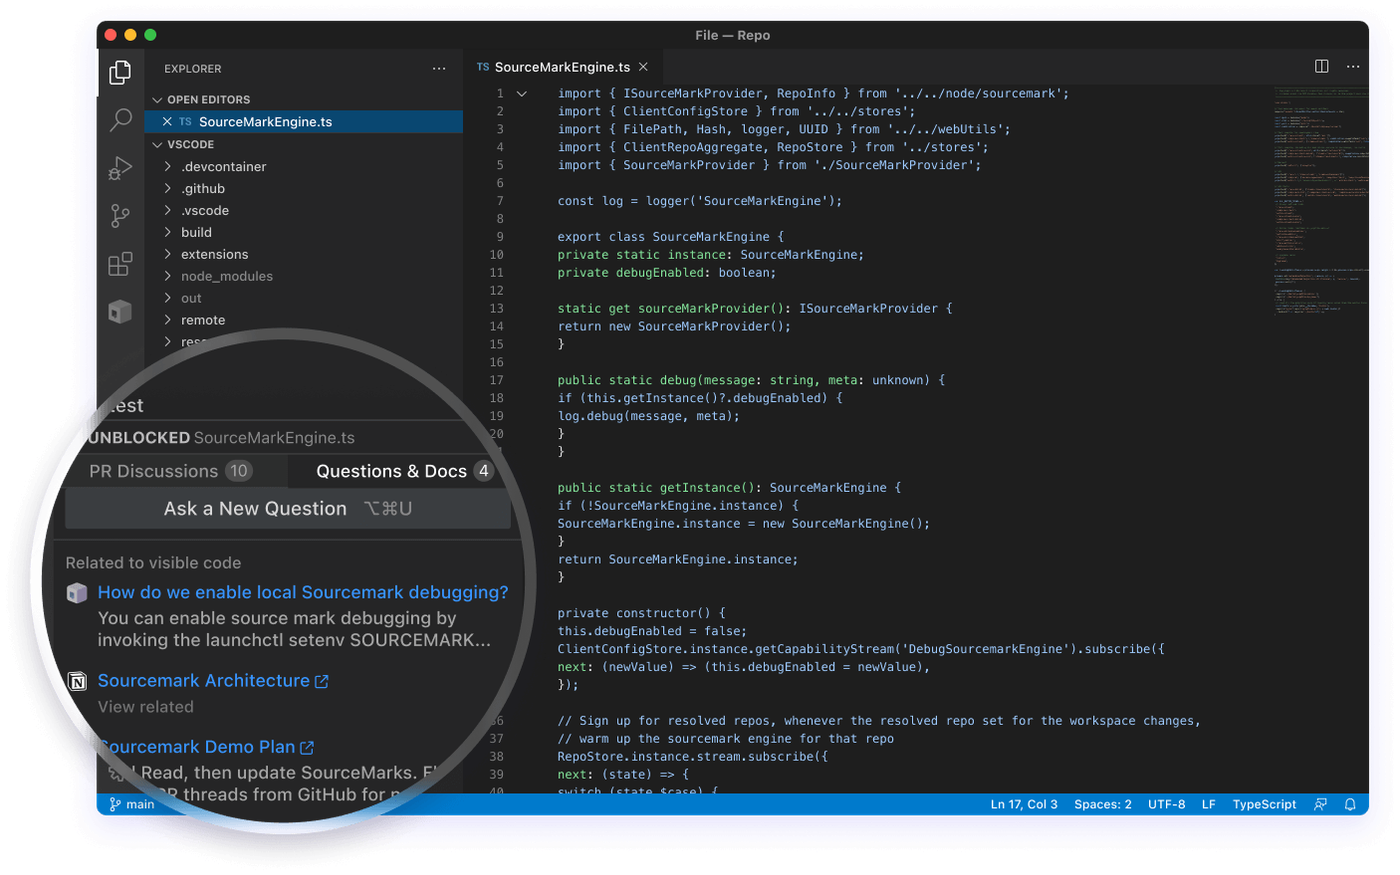Expand the .github folder
The height and width of the screenshot is (875, 1400).
click(x=168, y=189)
